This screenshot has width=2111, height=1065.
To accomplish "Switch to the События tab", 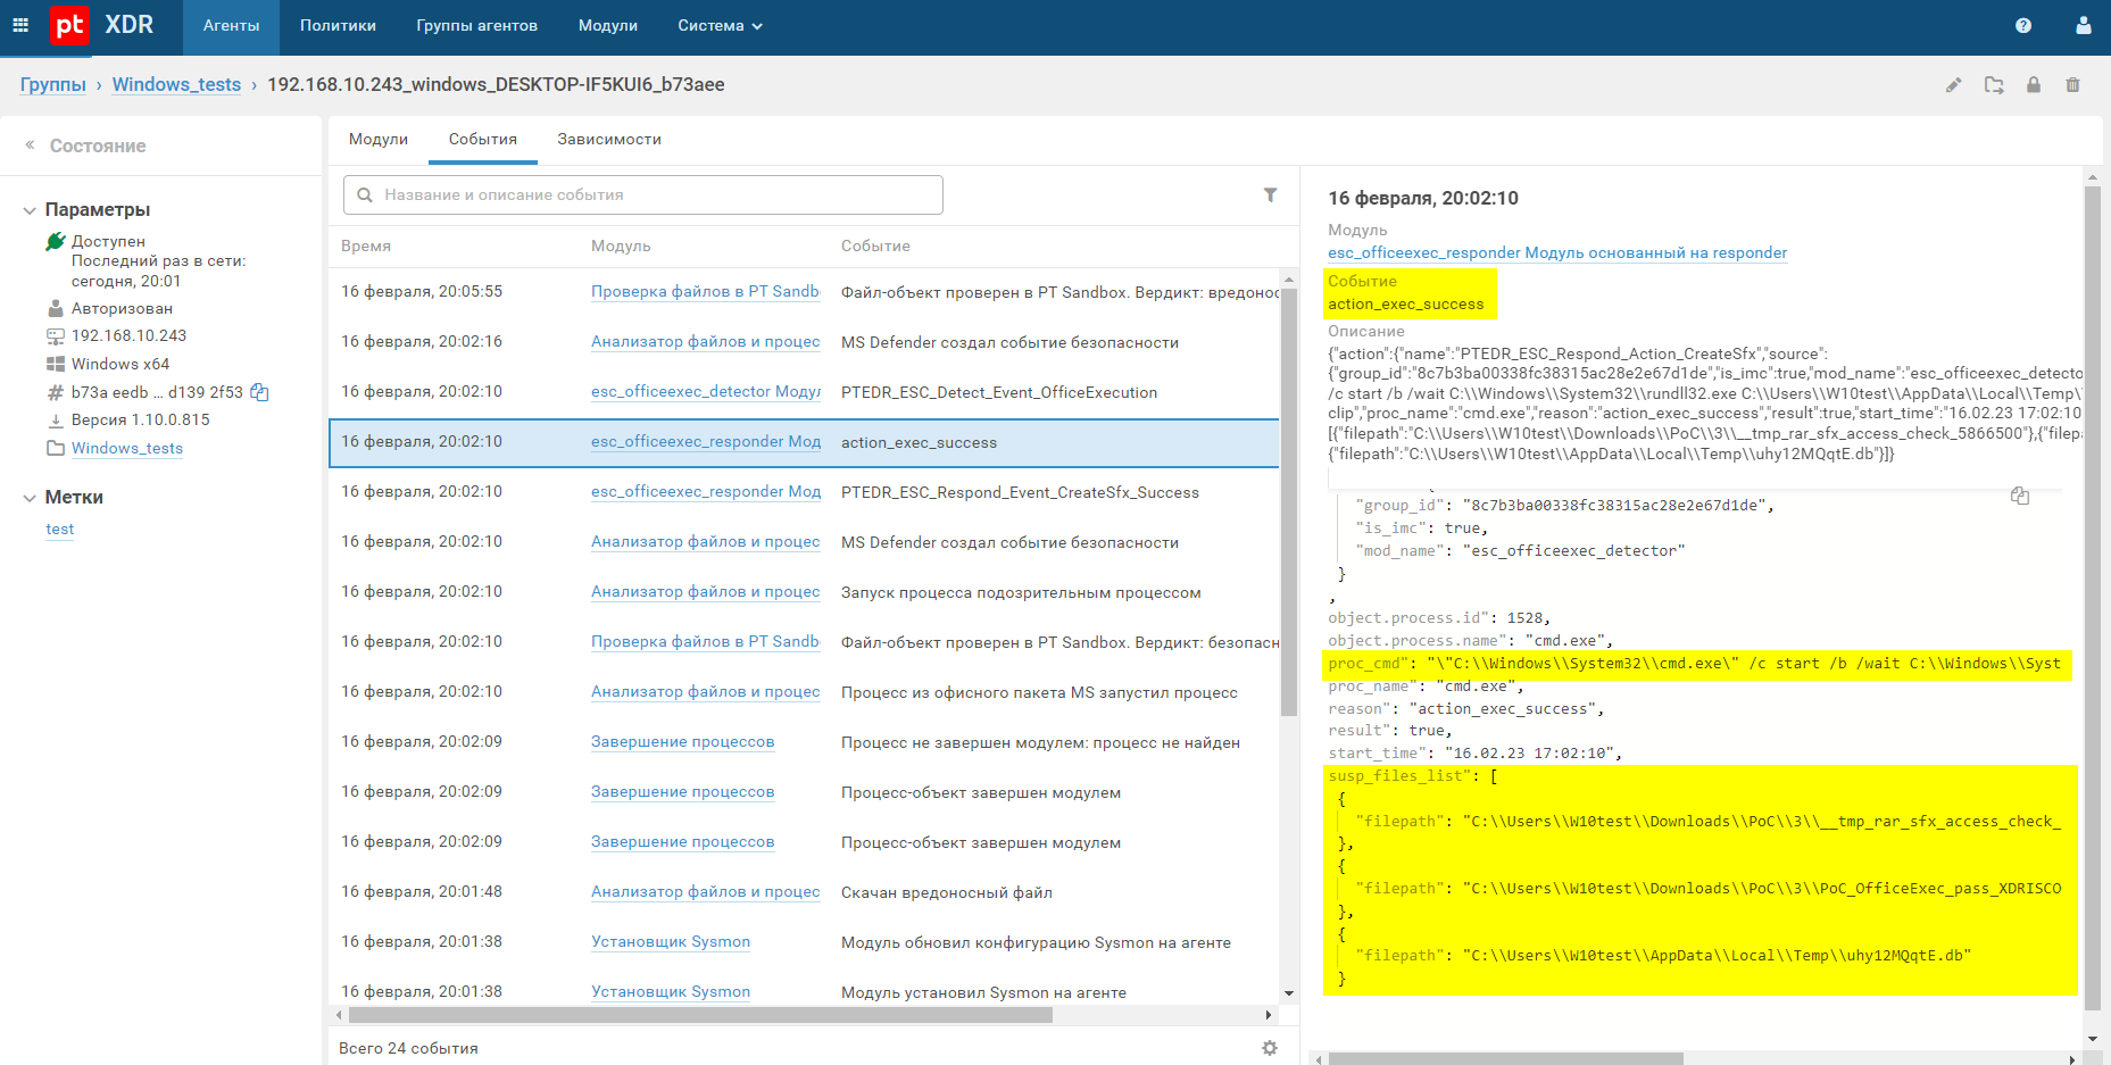I will [x=483, y=139].
